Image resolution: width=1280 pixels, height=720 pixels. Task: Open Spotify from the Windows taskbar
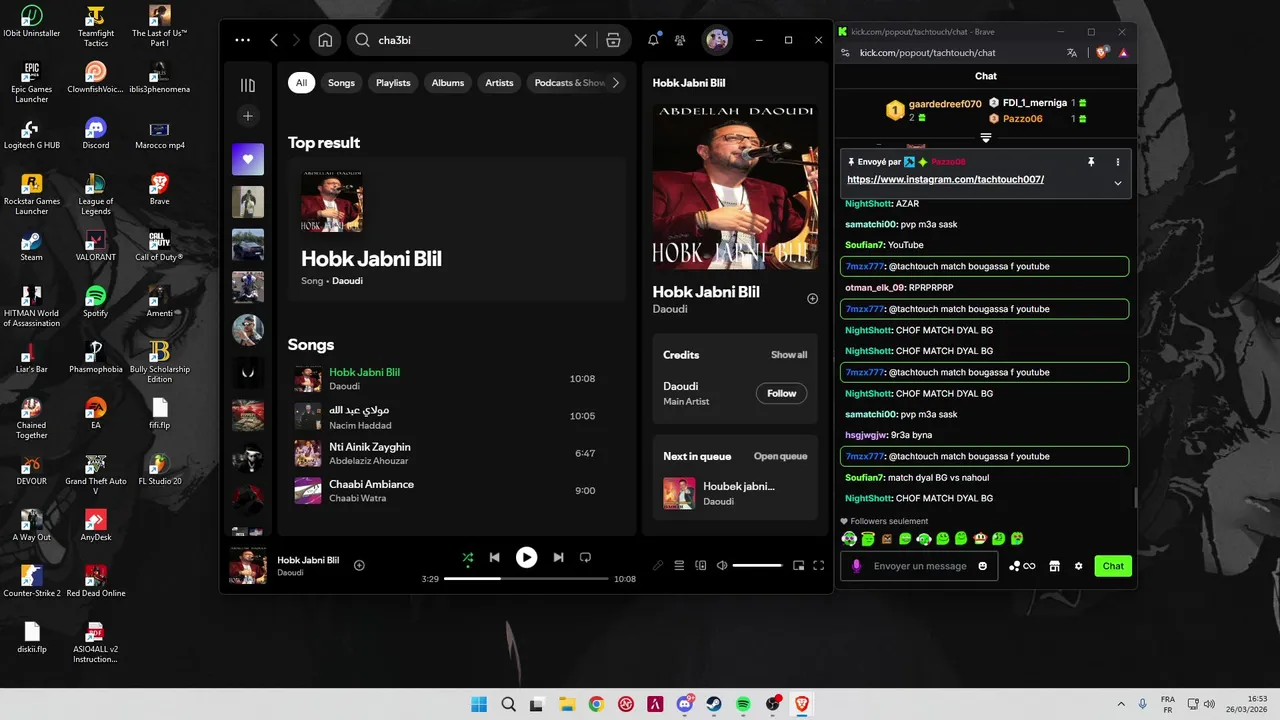(743, 704)
